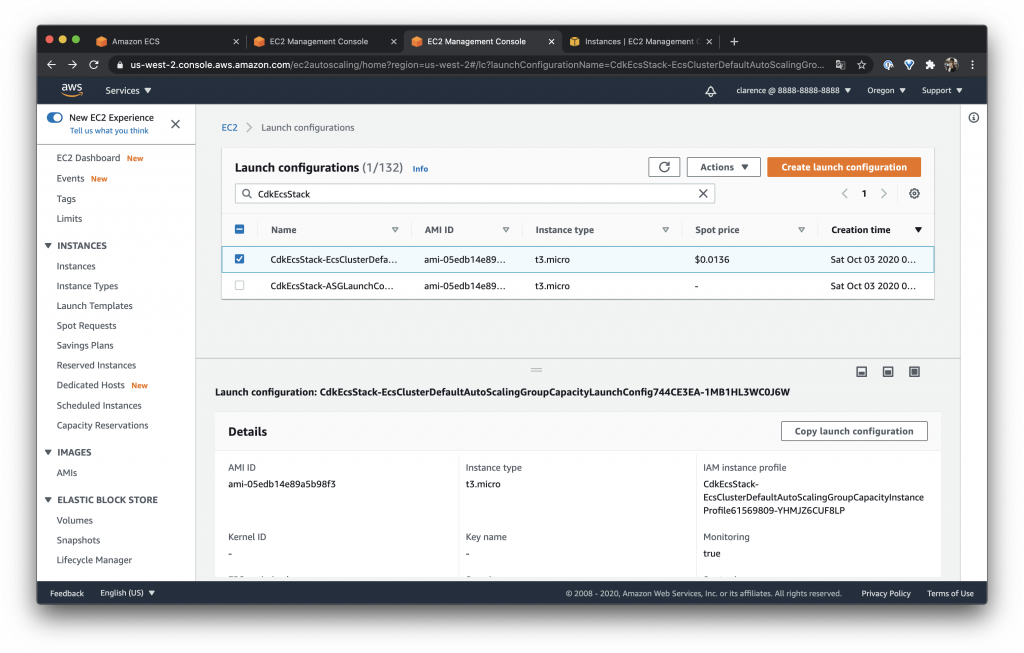Image resolution: width=1024 pixels, height=653 pixels.
Task: Click the split panel resize handle
Action: pos(536,370)
